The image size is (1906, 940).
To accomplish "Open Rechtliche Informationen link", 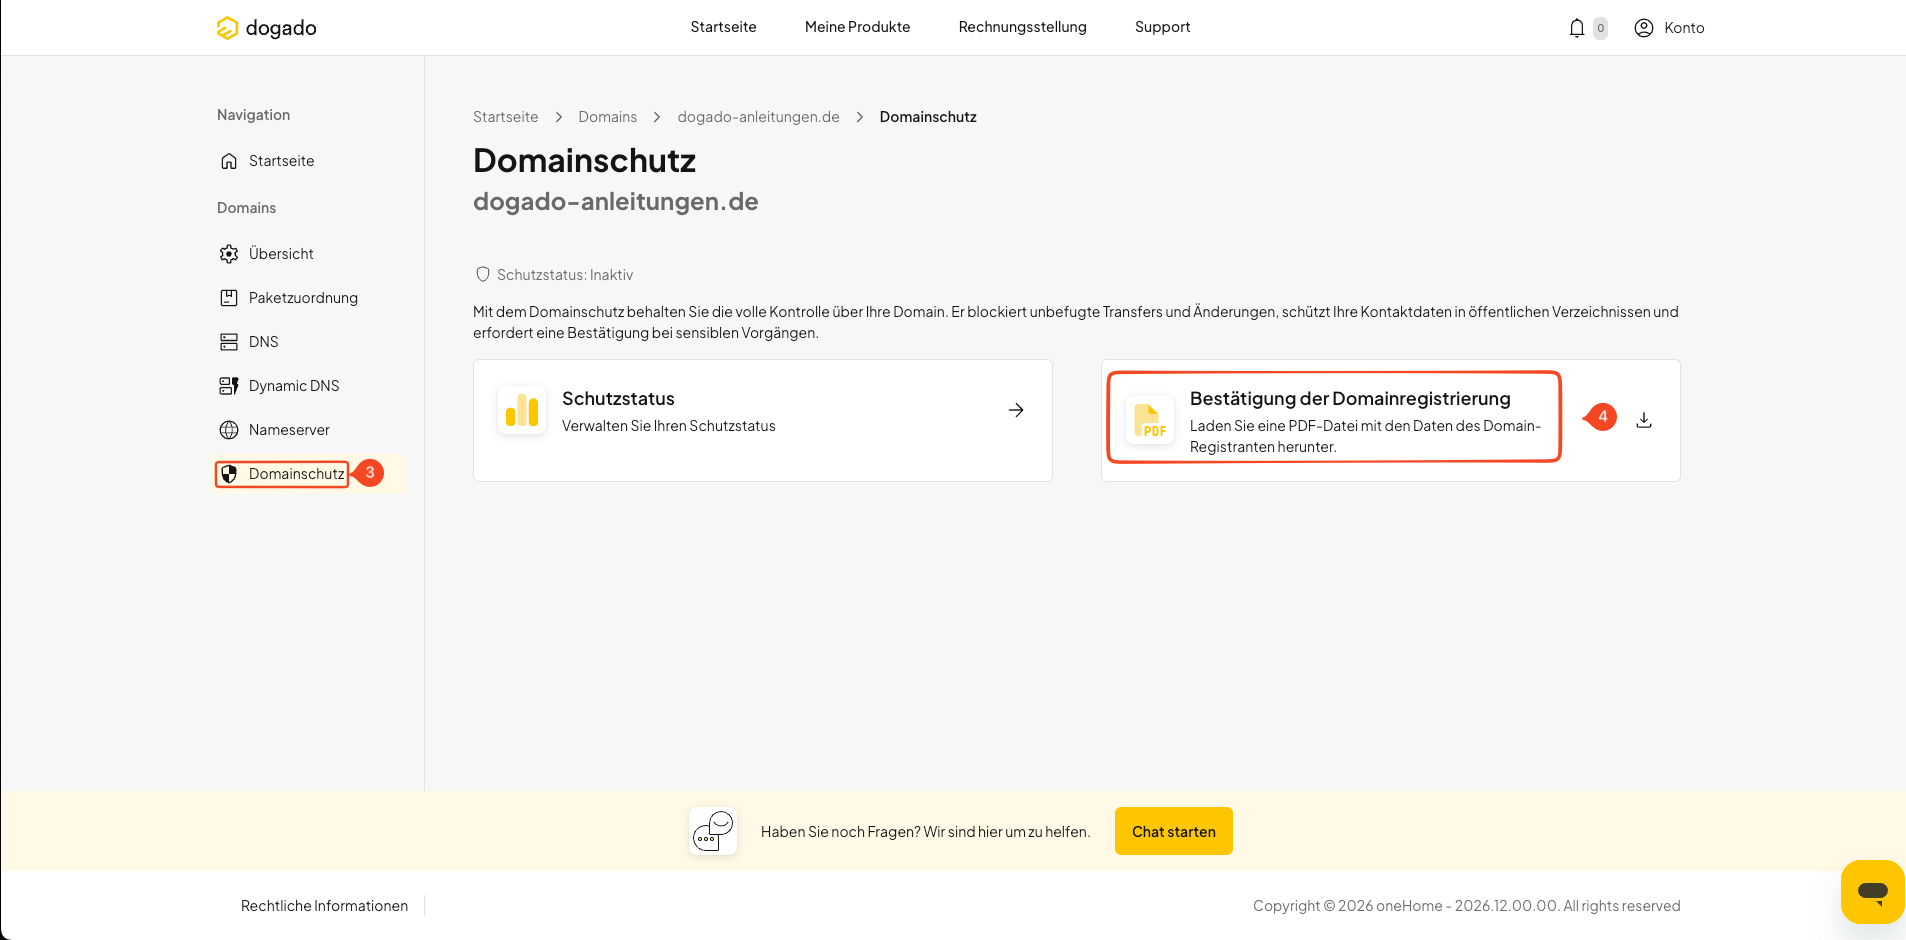I will click(x=324, y=906).
